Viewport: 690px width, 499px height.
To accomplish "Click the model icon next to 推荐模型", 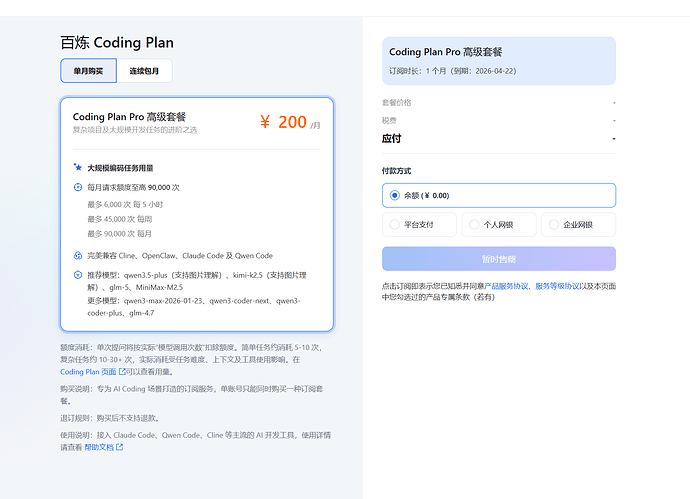I will click(x=77, y=275).
